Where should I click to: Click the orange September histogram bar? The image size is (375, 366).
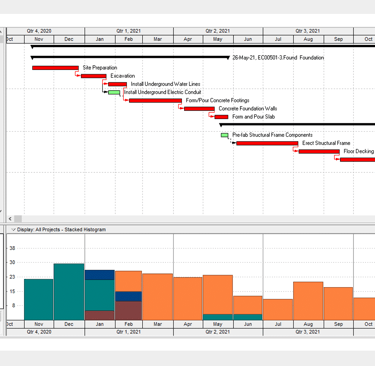338,304
